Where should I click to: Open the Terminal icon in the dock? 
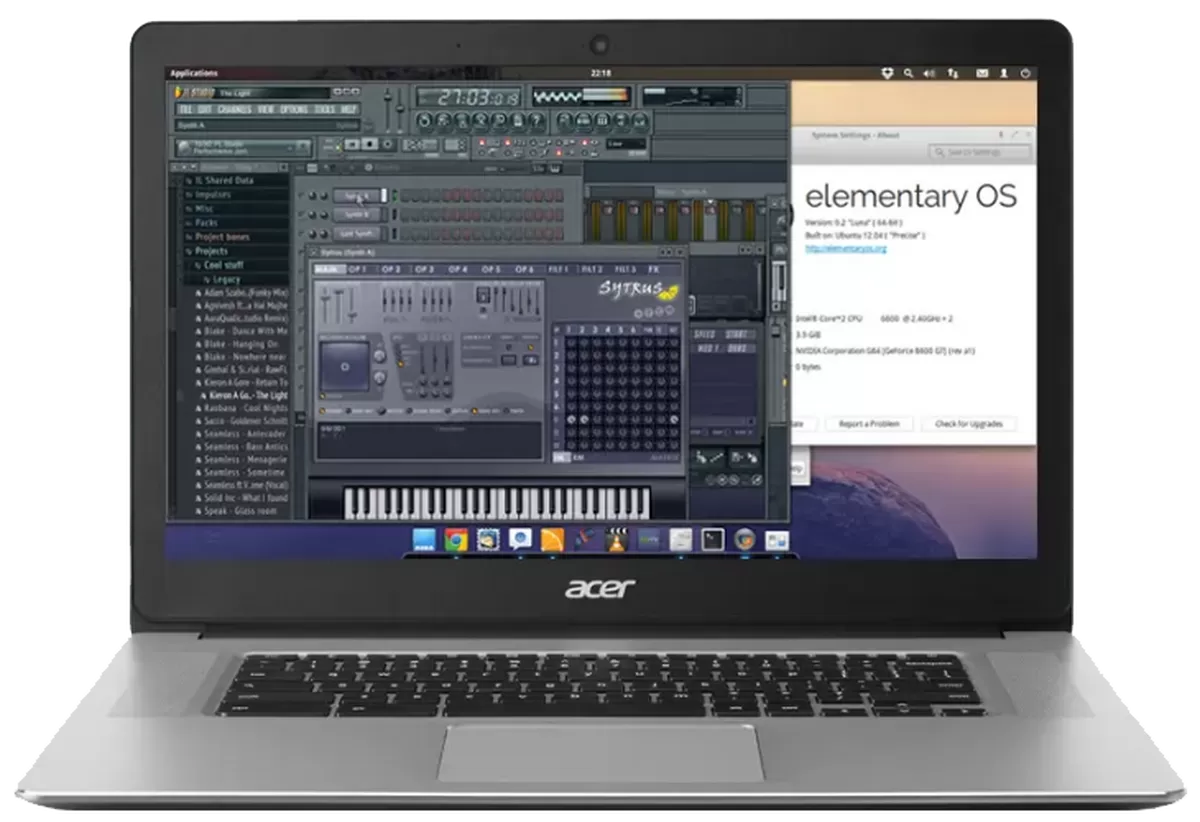pos(712,540)
